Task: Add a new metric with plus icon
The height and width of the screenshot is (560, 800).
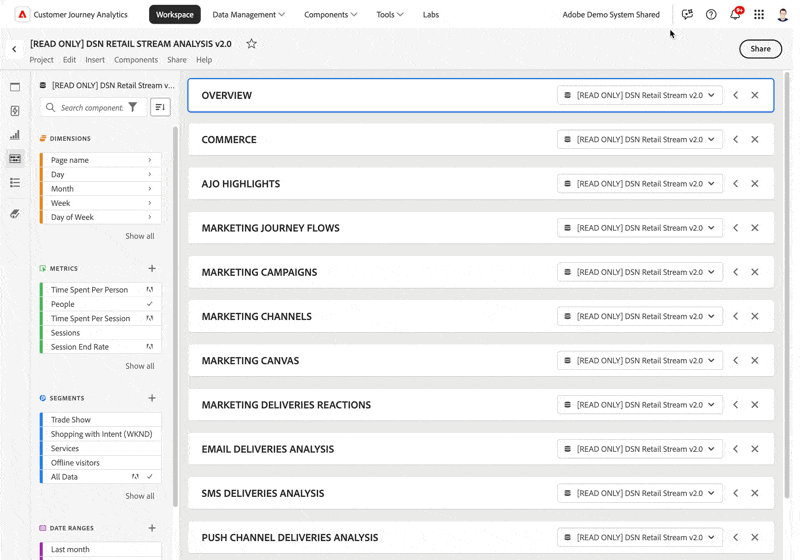Action: 152,268
